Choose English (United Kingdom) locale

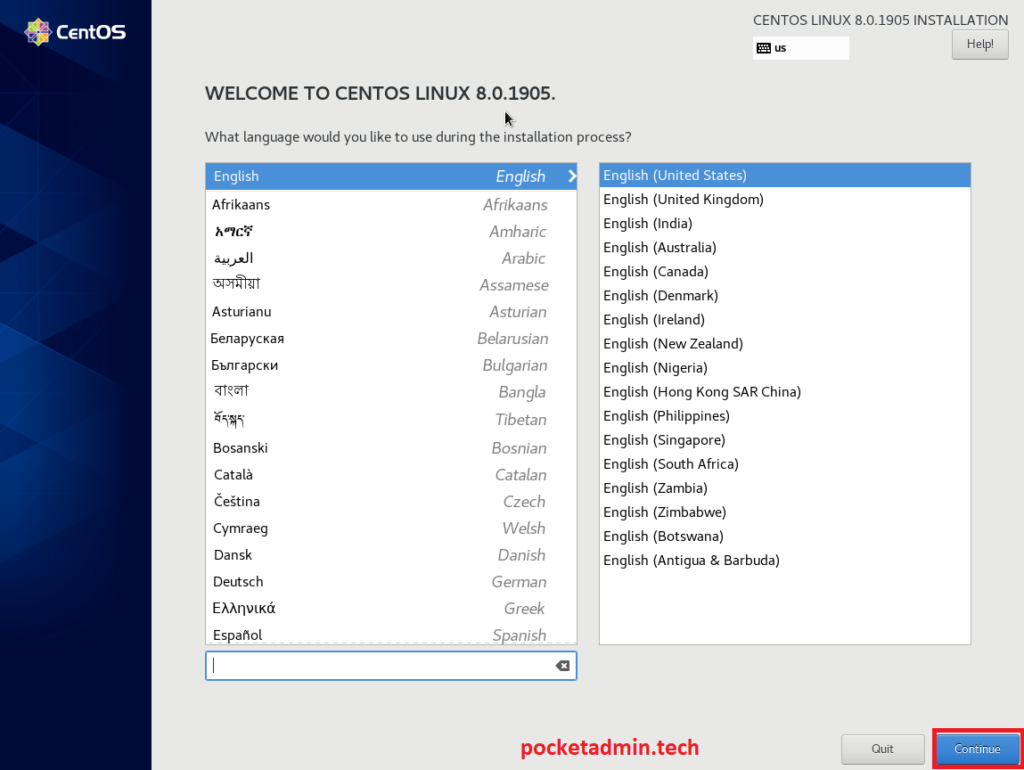coord(785,199)
